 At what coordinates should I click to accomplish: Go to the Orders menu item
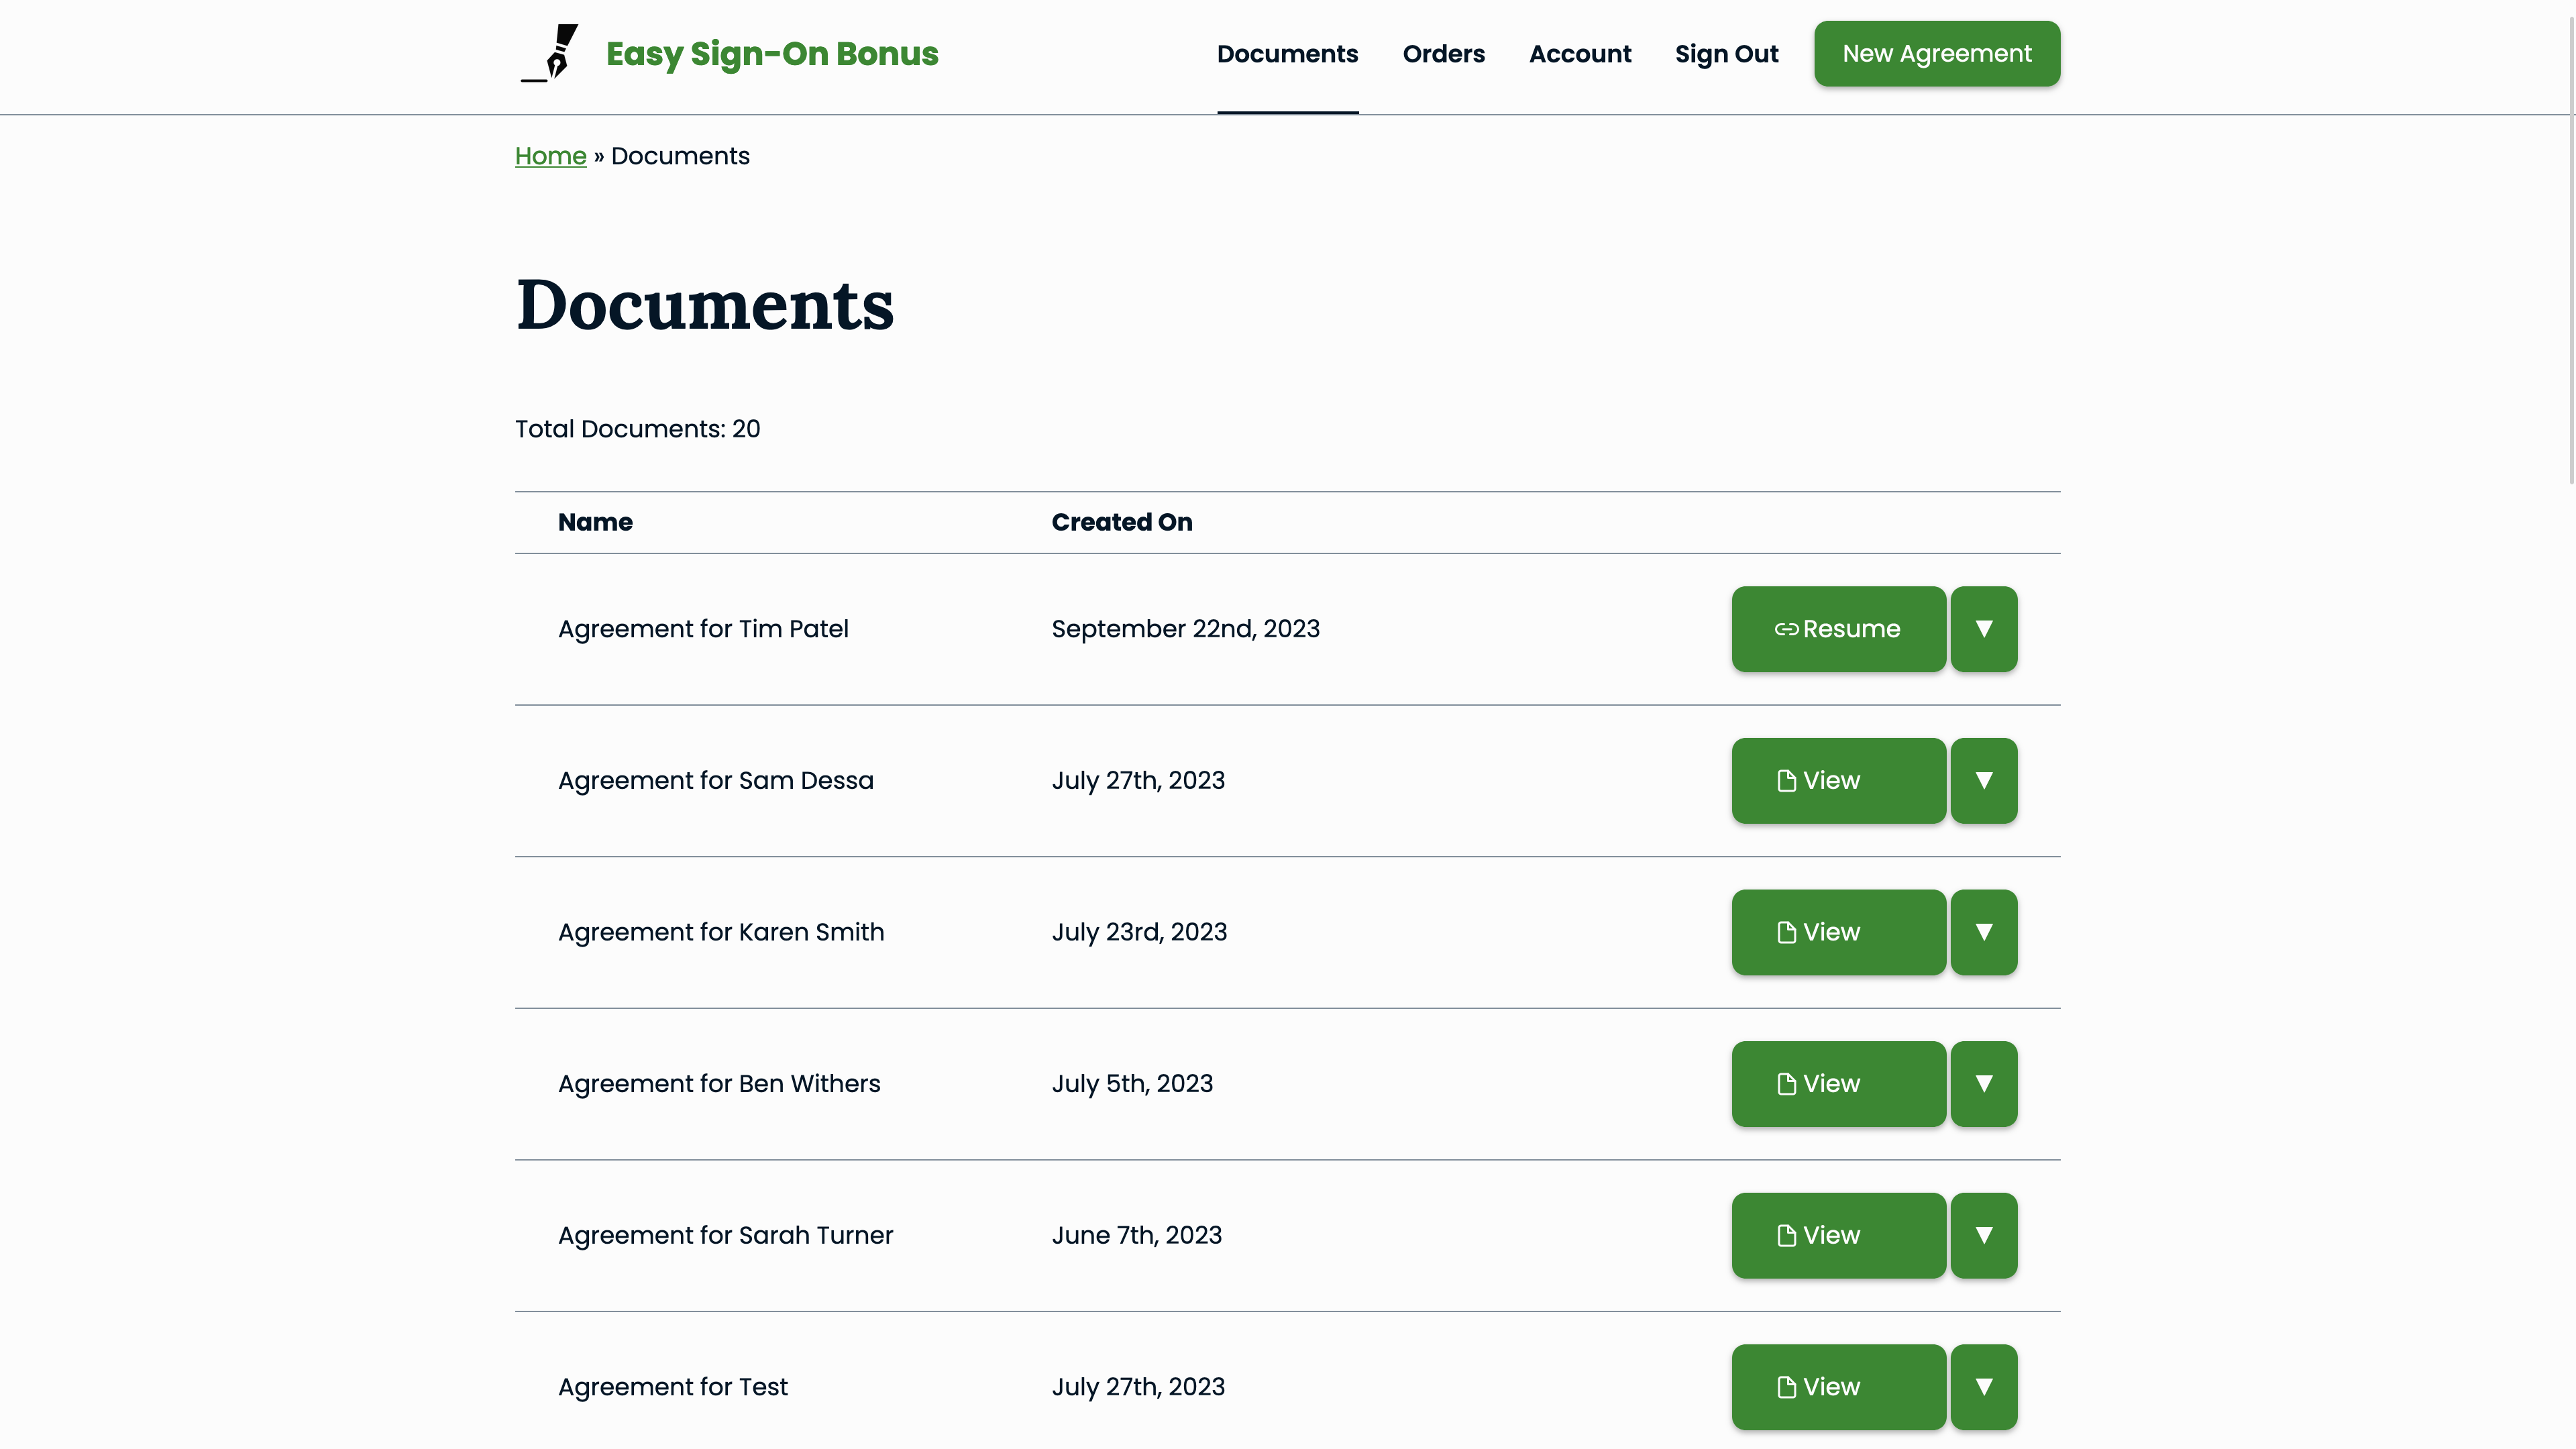pos(1443,54)
